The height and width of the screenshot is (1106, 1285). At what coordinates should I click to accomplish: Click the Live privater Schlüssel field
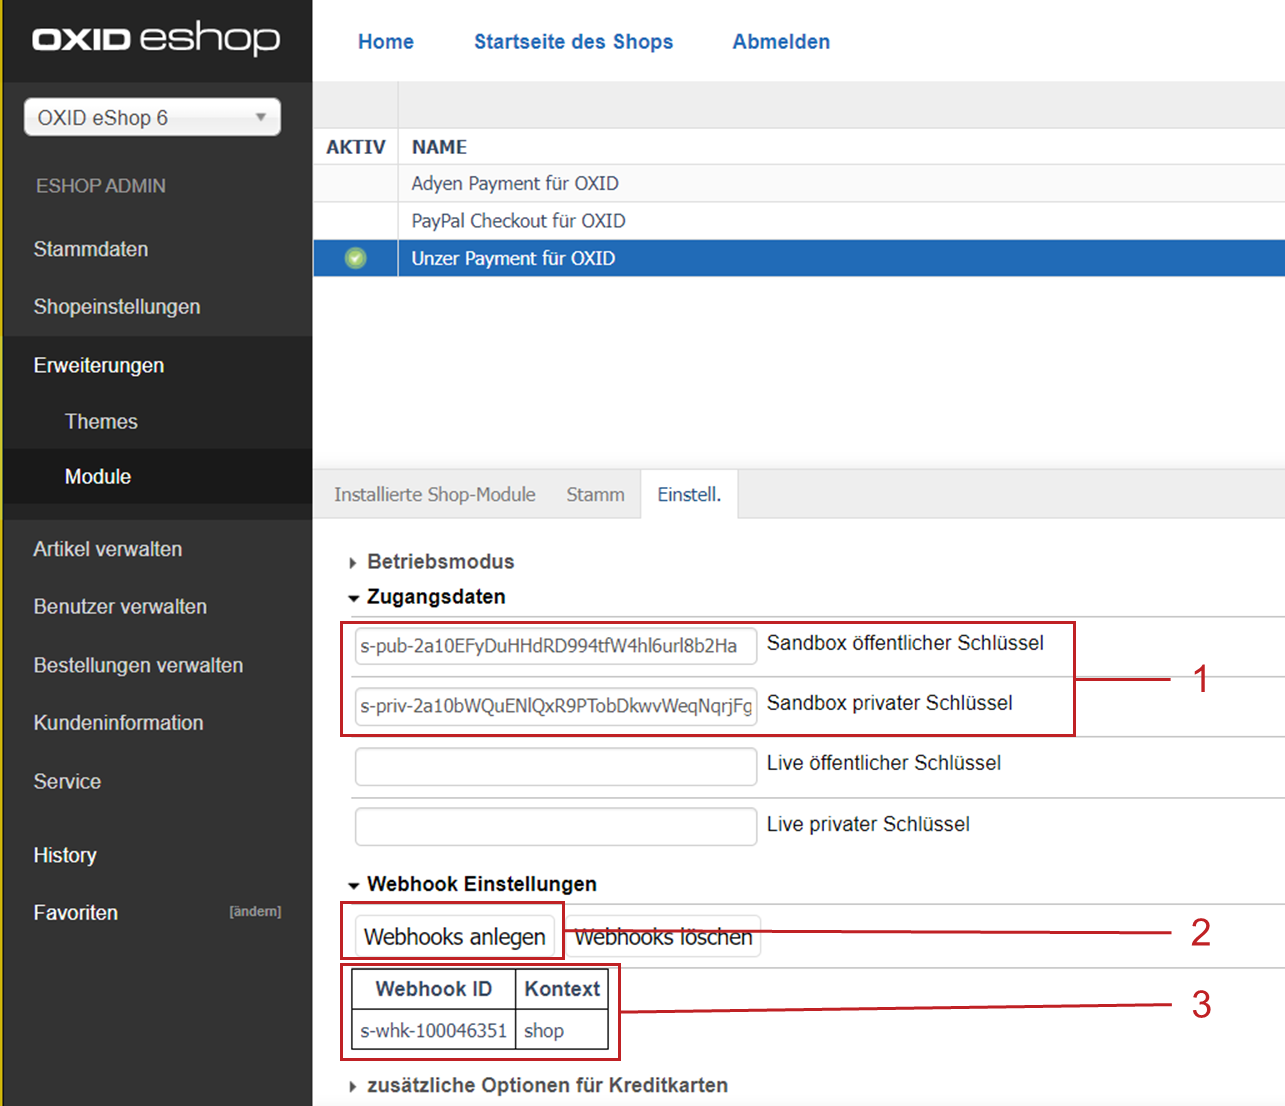coord(556,826)
